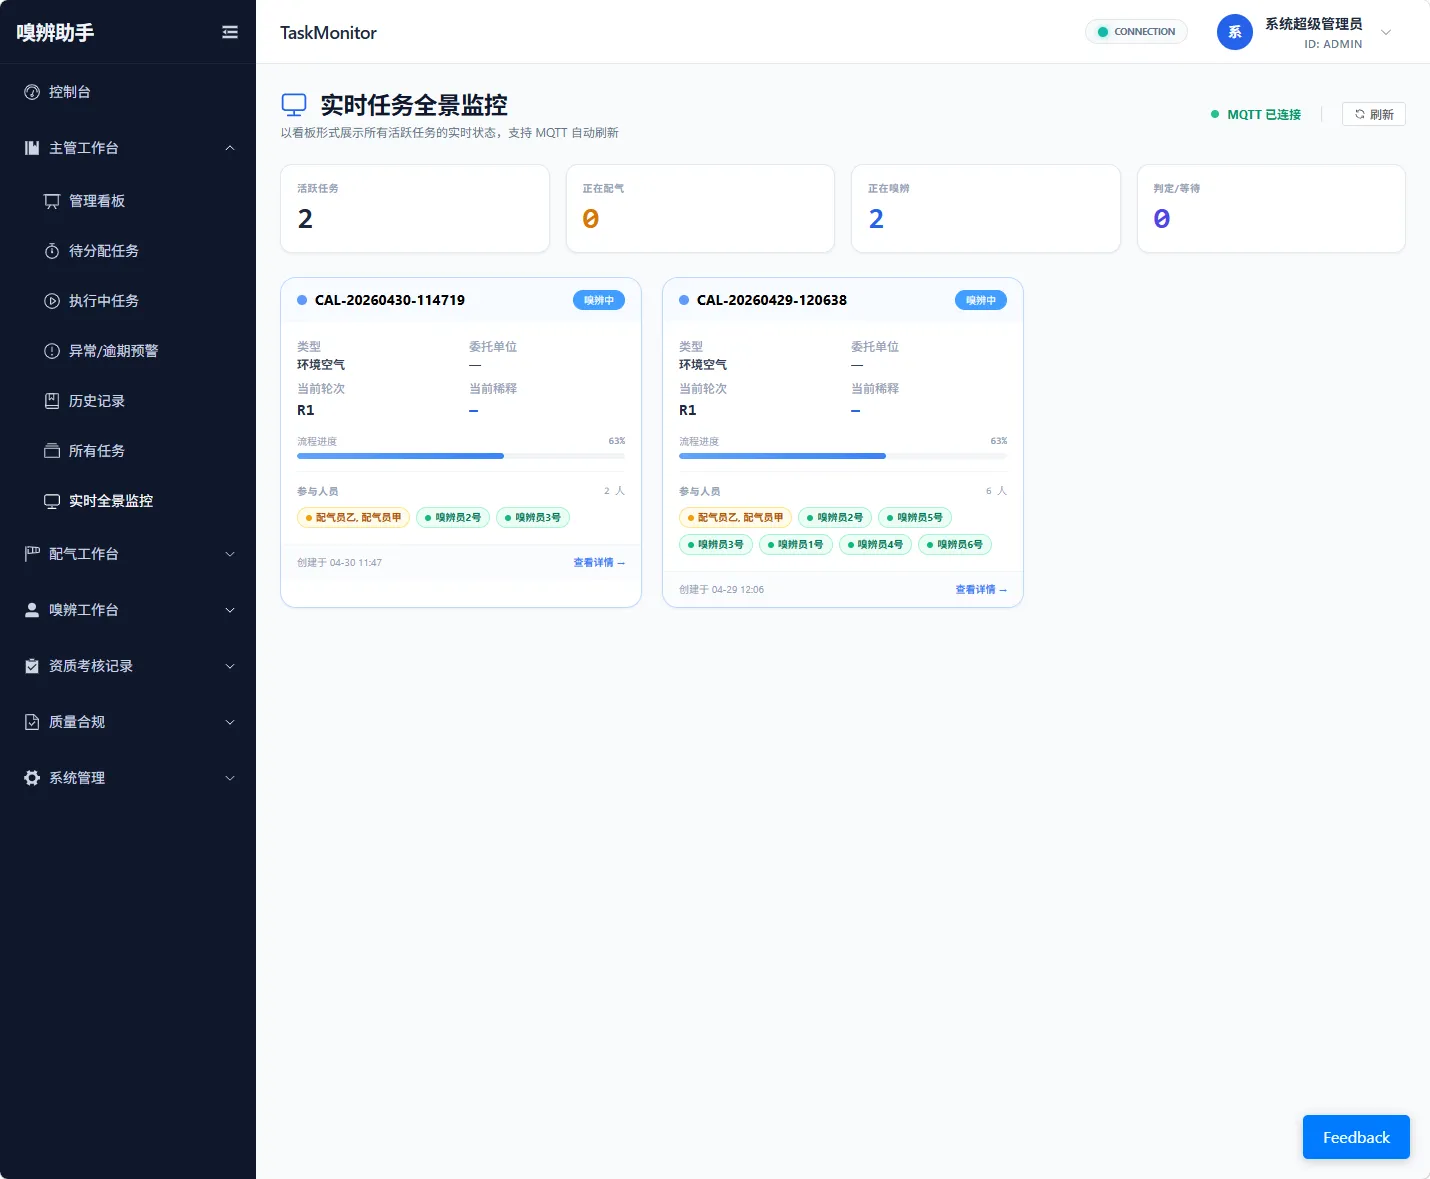Click the TaskMonitor breadcrumb title
The height and width of the screenshot is (1179, 1430).
pos(328,33)
